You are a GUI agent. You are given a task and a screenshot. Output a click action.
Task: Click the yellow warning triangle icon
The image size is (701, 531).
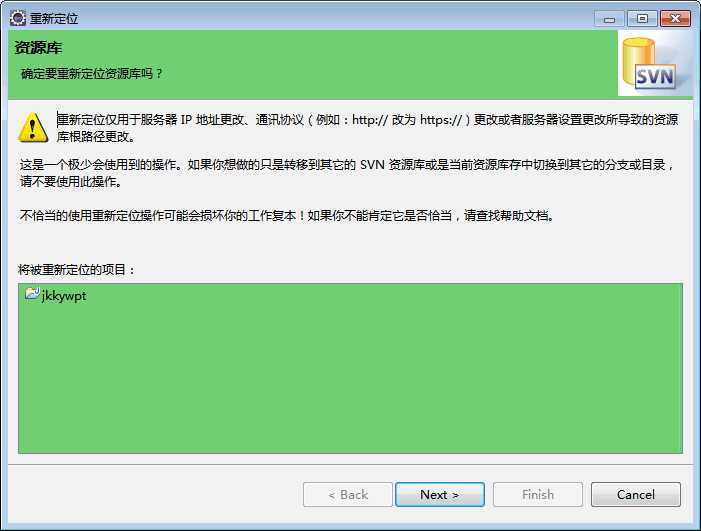[33, 128]
